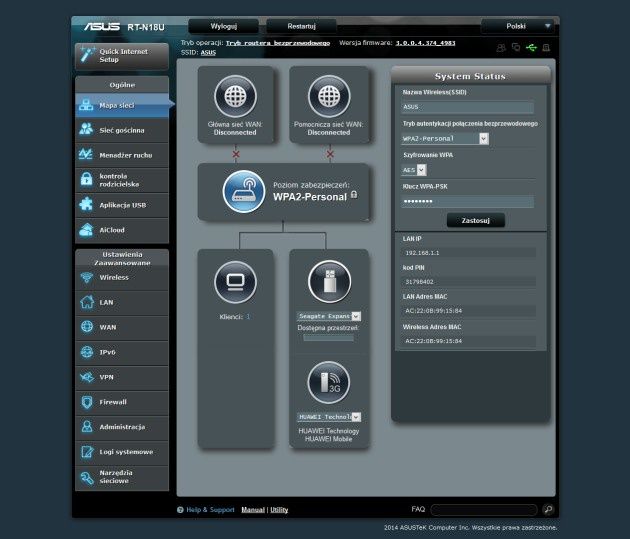The width and height of the screenshot is (630, 539).
Task: Click the WPA-PSK key field
Action: pyautogui.click(x=467, y=201)
